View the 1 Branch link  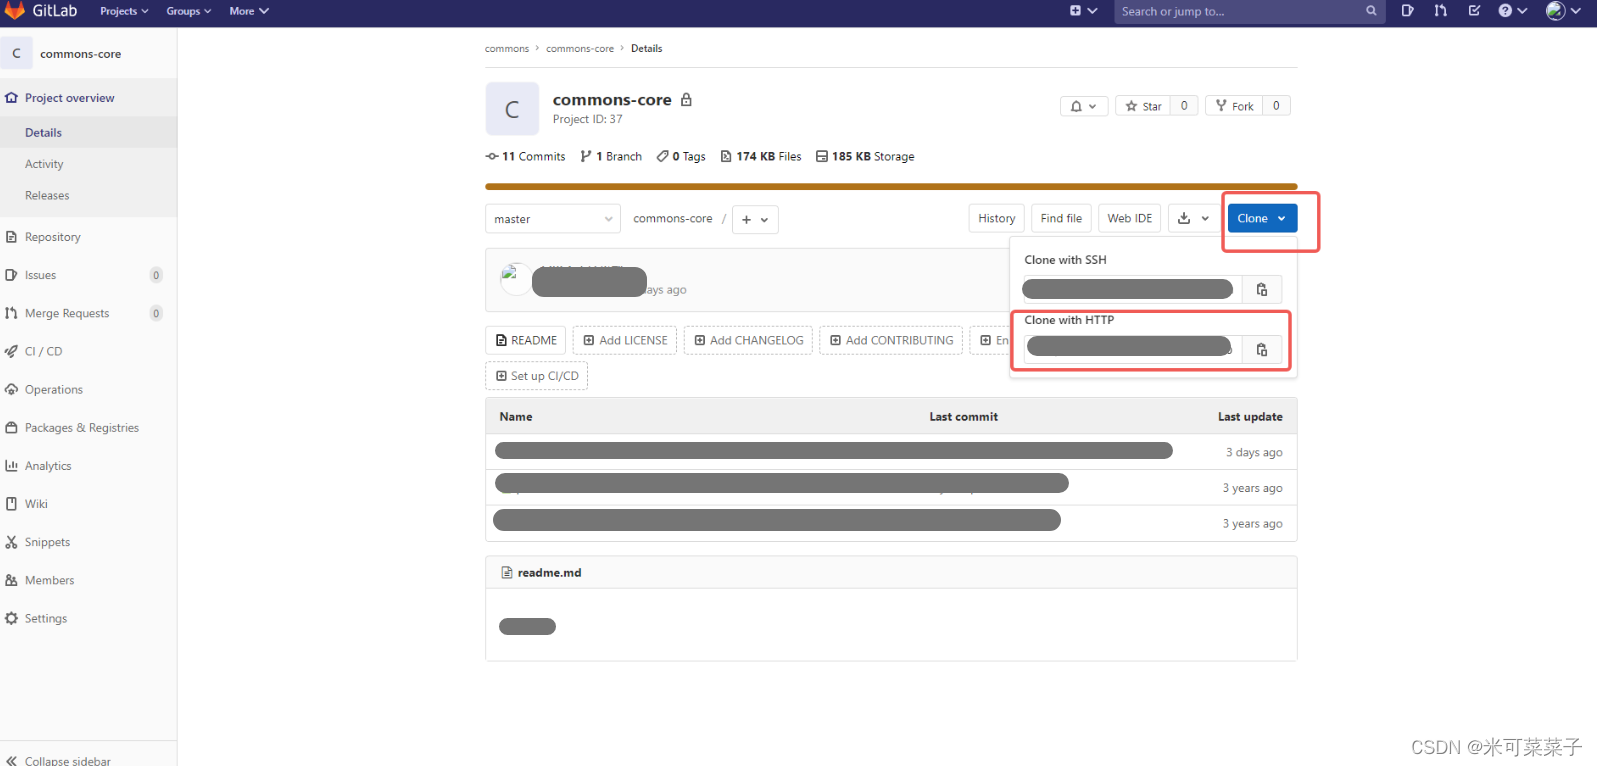[611, 156]
